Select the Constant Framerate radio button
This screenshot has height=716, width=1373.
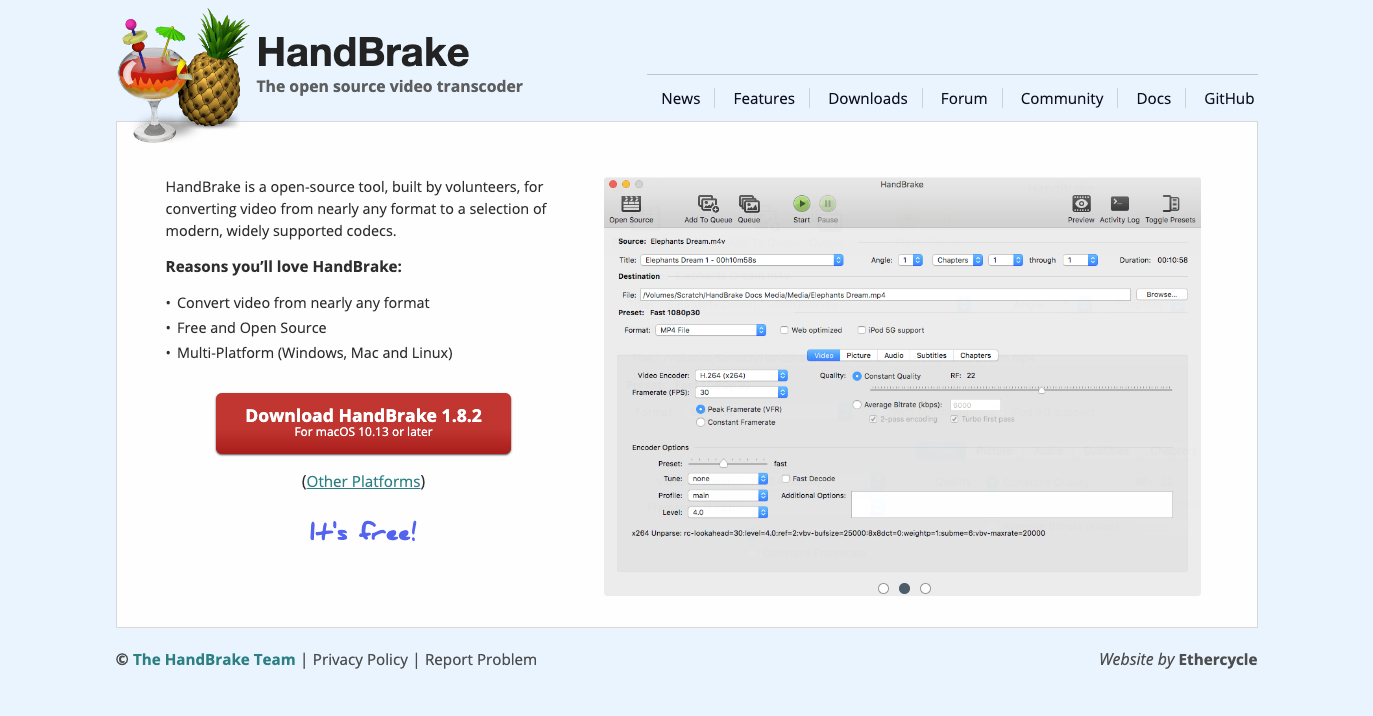[x=701, y=422]
